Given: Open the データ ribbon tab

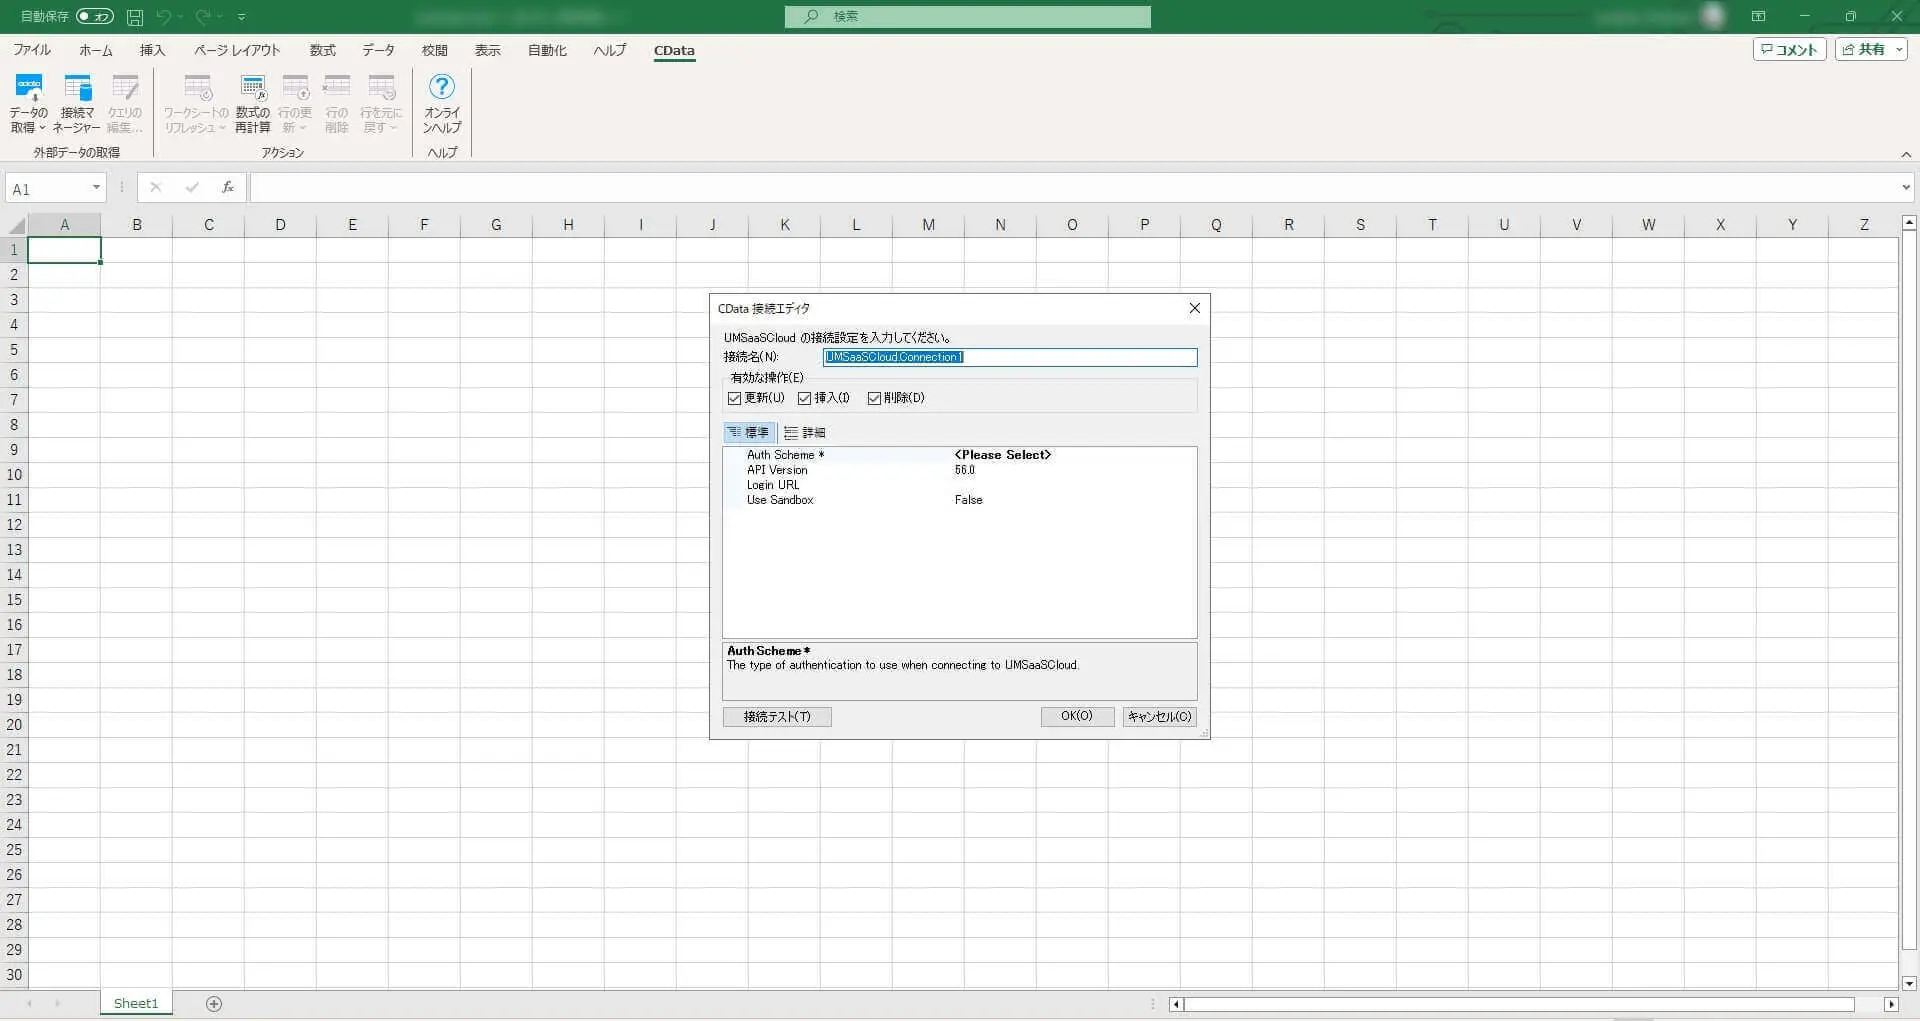Looking at the screenshot, I should point(378,50).
